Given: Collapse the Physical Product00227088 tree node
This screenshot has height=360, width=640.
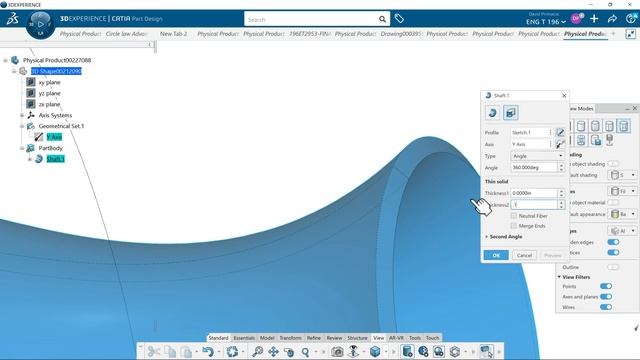Looking at the screenshot, I should click(x=5, y=60).
